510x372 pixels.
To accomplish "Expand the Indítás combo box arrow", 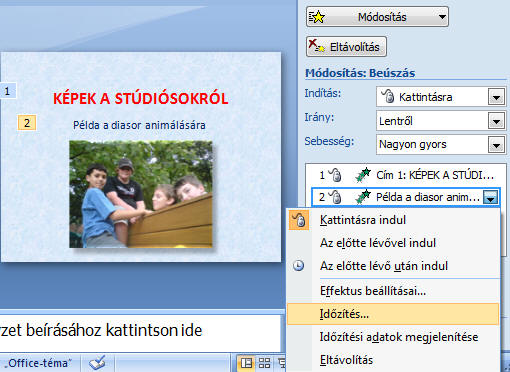I will (x=496, y=97).
